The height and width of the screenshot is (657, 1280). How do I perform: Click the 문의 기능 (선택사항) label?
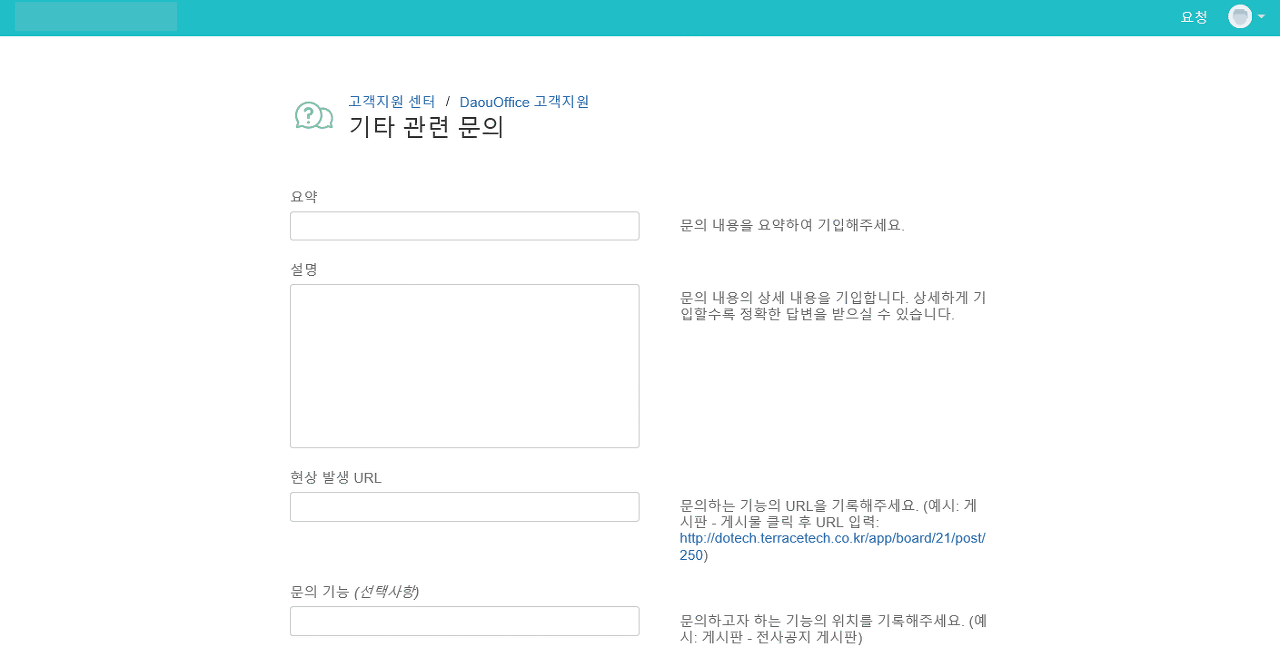(x=354, y=592)
